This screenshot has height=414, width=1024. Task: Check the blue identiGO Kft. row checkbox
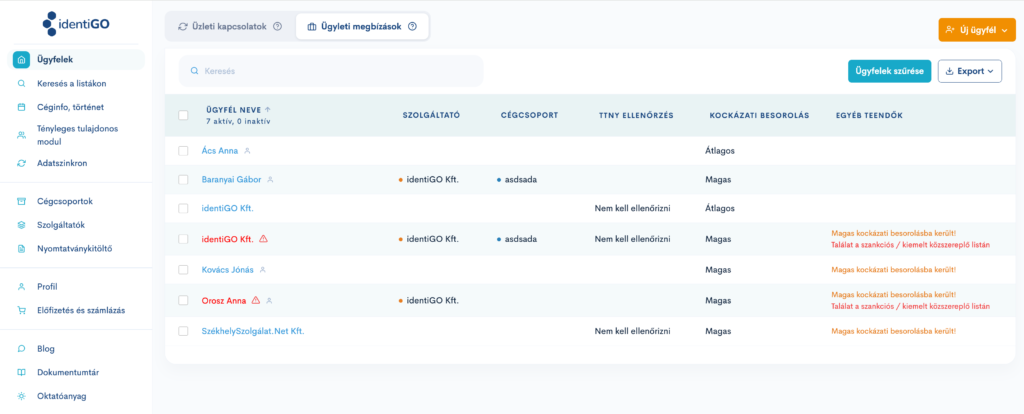click(184, 208)
